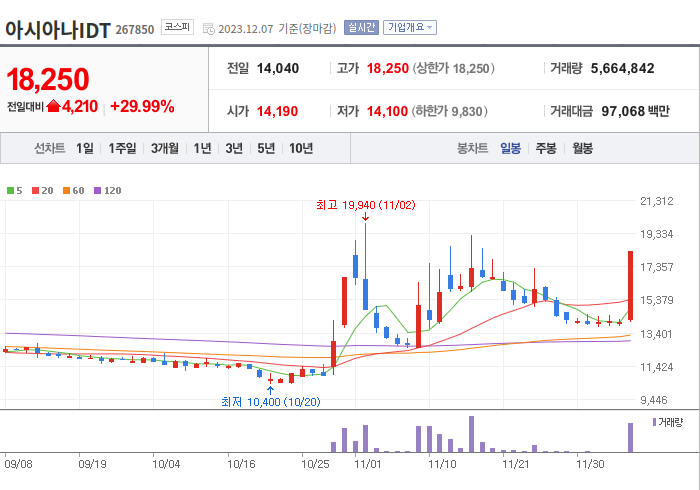Click the 거래대금 value 97,068 백만
Viewport: 700px width, 490px height.
coord(635,111)
